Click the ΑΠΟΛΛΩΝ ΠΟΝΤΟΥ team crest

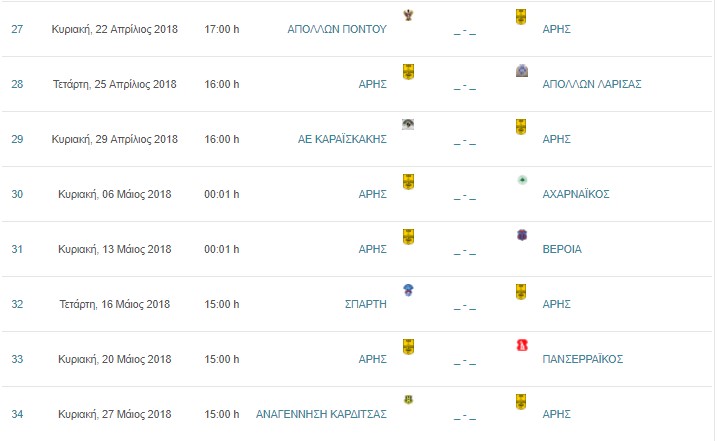(x=408, y=15)
